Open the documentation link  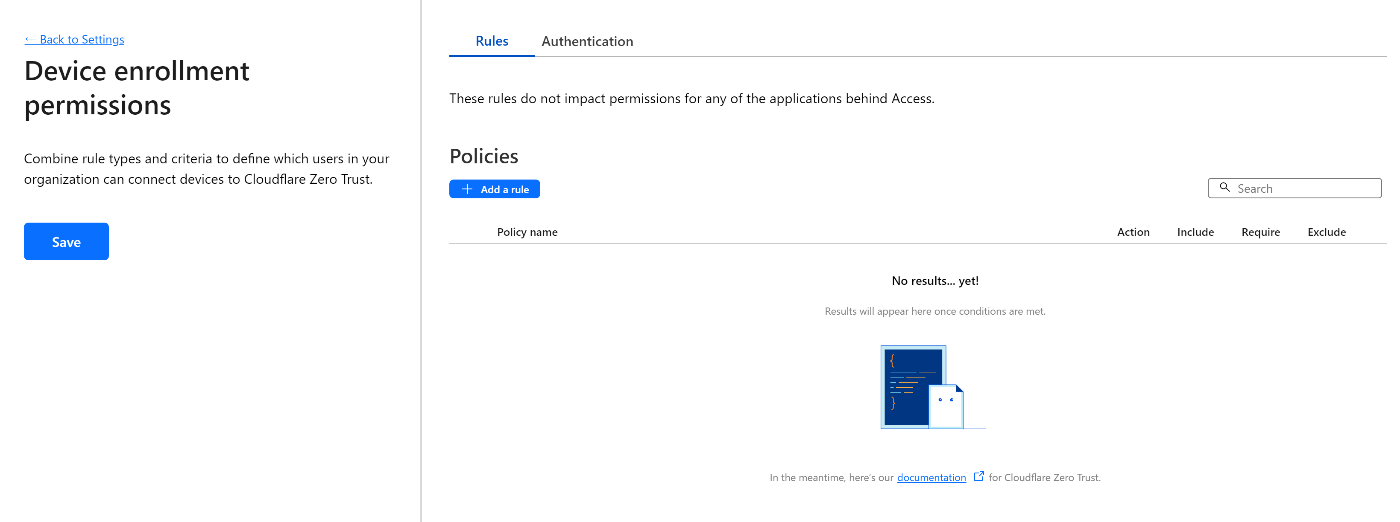(x=932, y=478)
